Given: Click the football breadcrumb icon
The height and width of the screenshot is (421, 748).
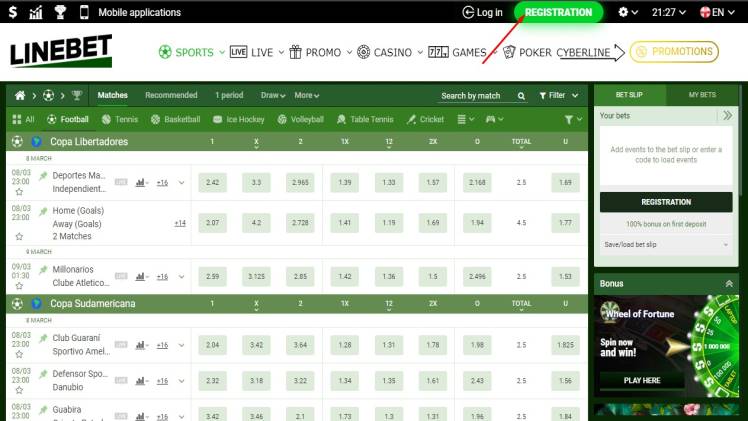Looking at the screenshot, I should tap(48, 95).
